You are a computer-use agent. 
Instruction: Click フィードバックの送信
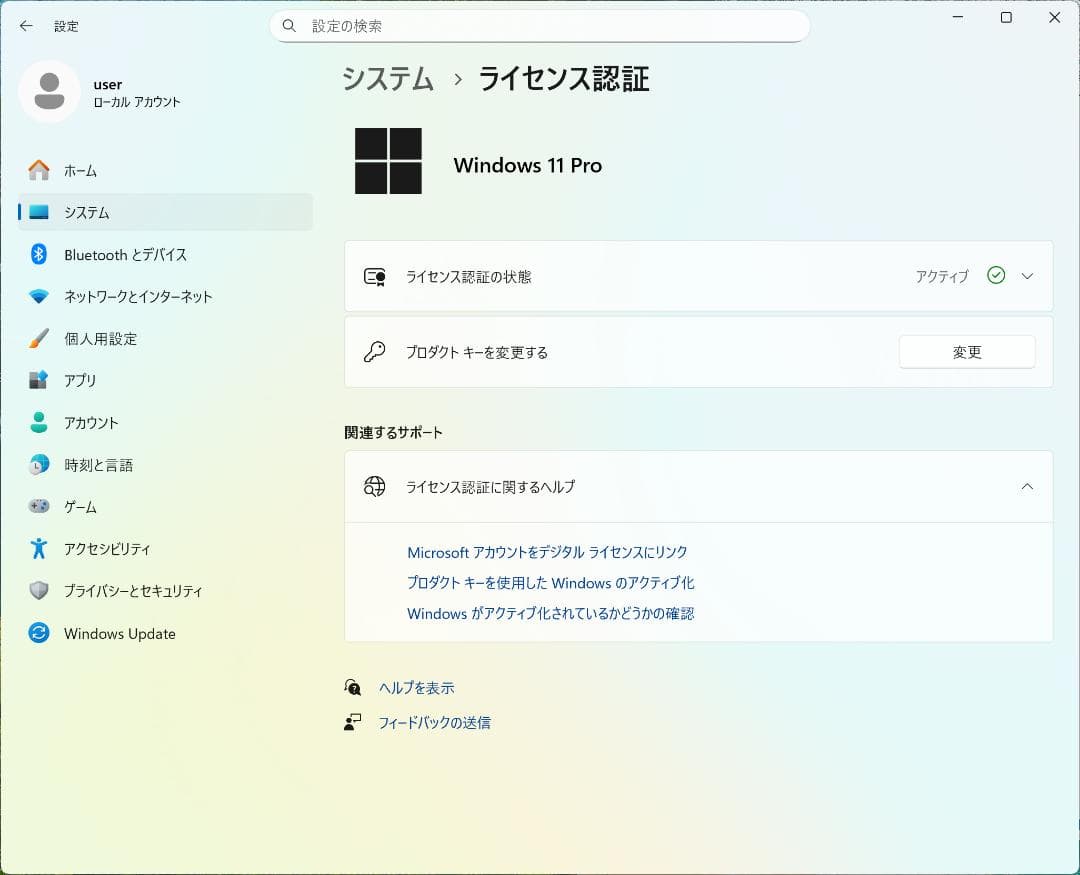tap(433, 722)
